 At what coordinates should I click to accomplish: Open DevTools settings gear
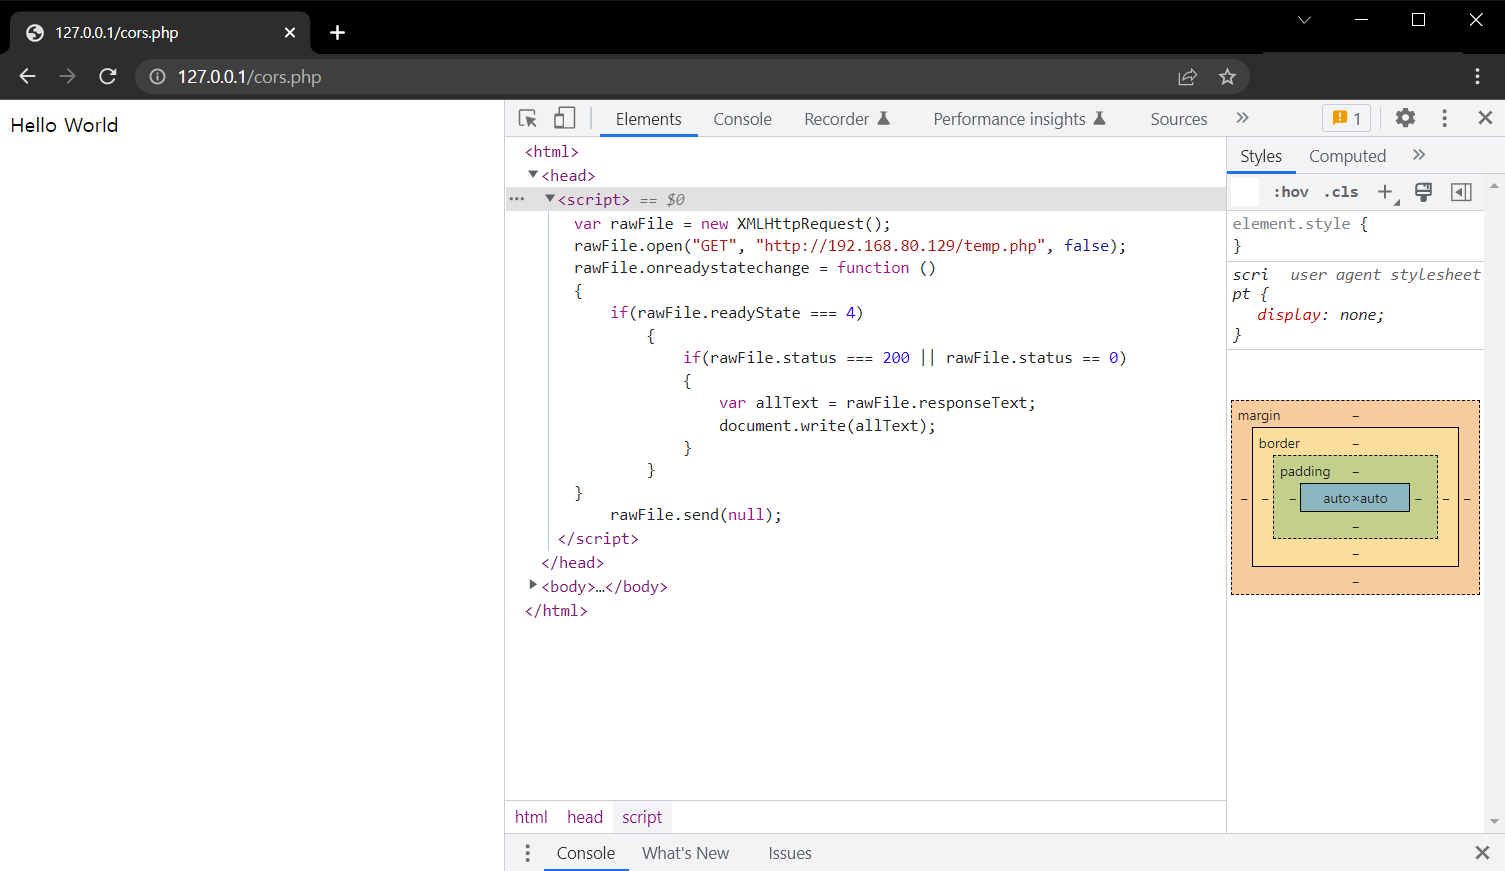(1405, 118)
